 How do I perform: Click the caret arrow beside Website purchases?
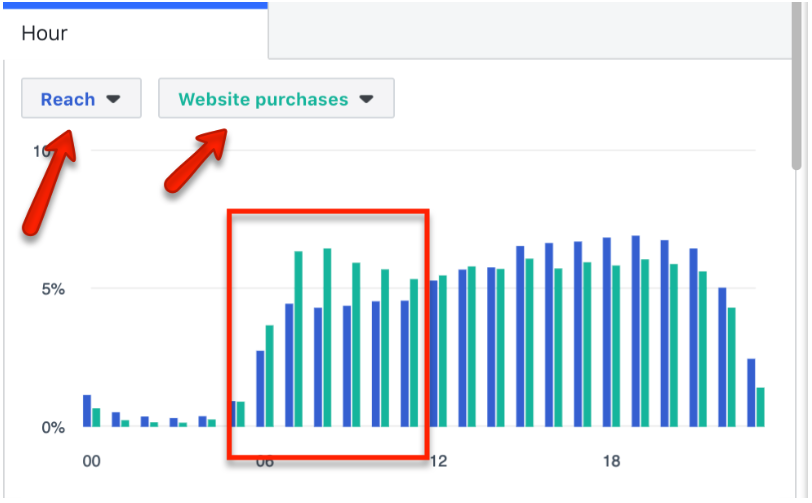[x=366, y=99]
